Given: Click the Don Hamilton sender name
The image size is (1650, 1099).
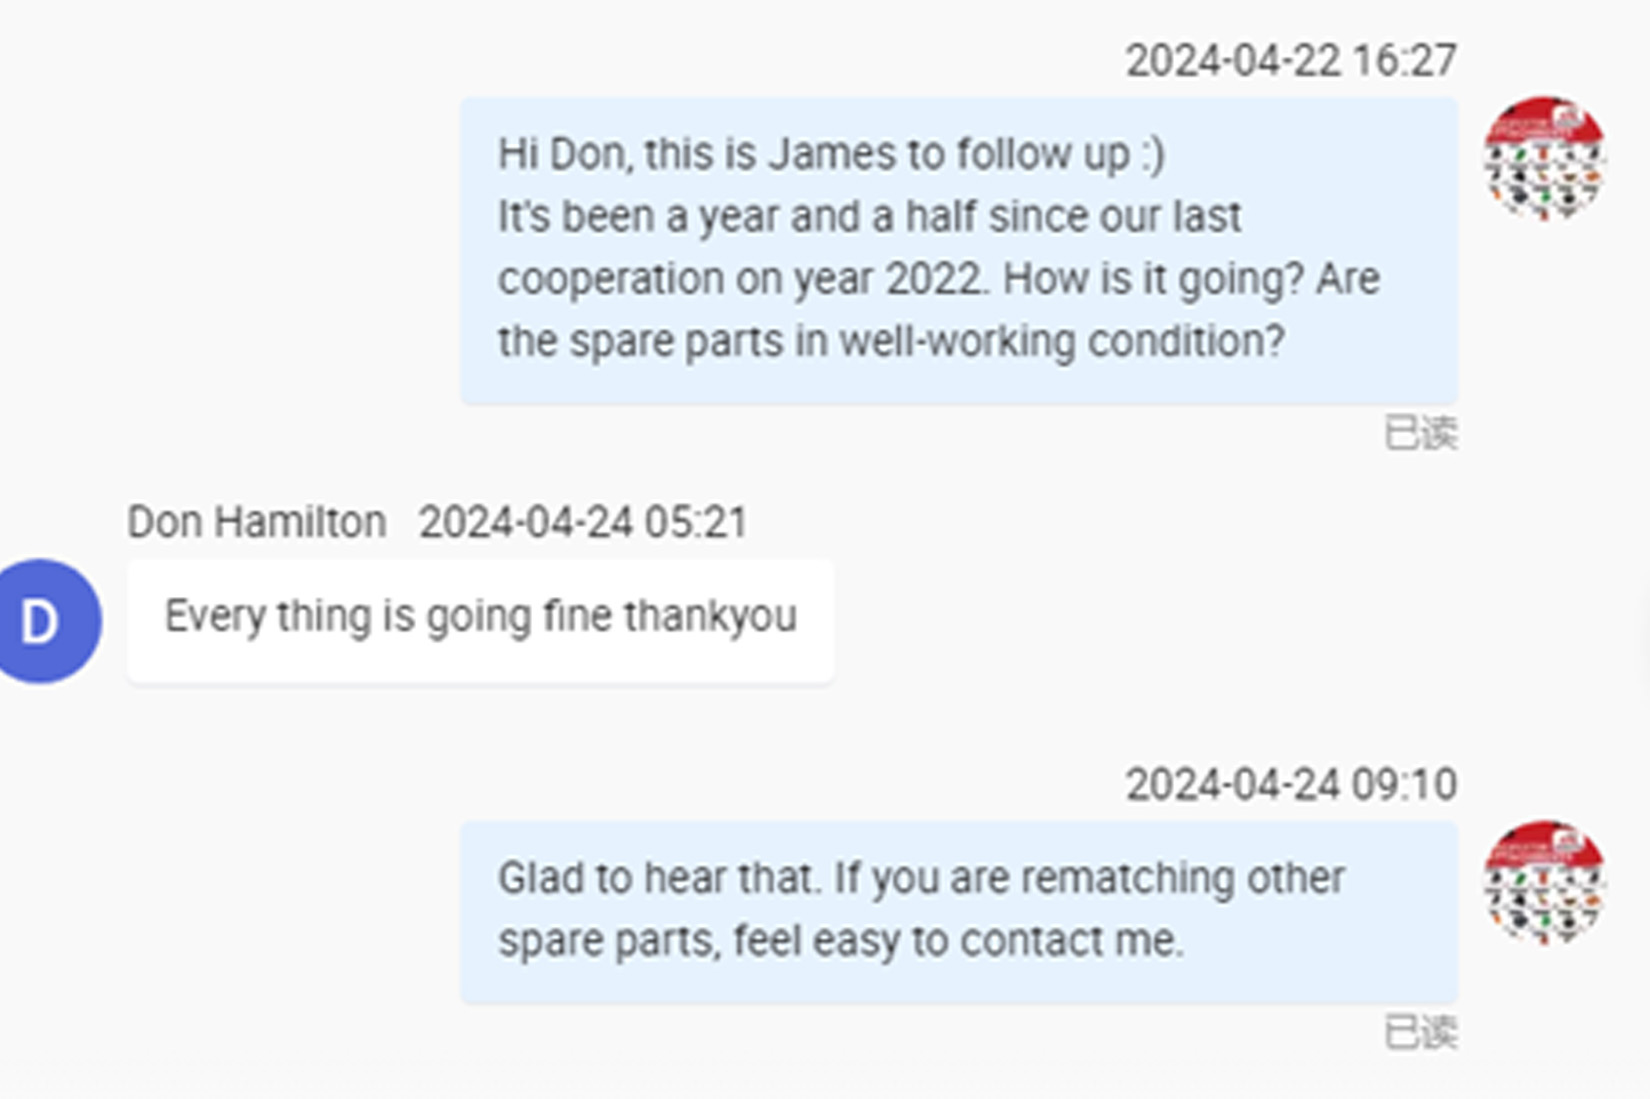Looking at the screenshot, I should tap(256, 522).
